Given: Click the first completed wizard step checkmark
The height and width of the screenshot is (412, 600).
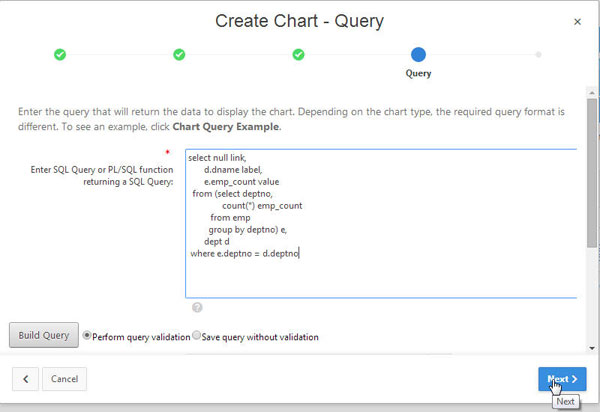Looking at the screenshot, I should (x=60, y=54).
